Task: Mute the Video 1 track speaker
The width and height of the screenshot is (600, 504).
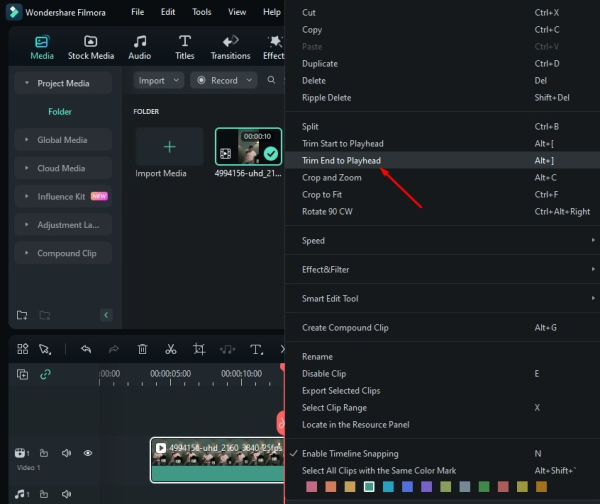Action: 66,453
